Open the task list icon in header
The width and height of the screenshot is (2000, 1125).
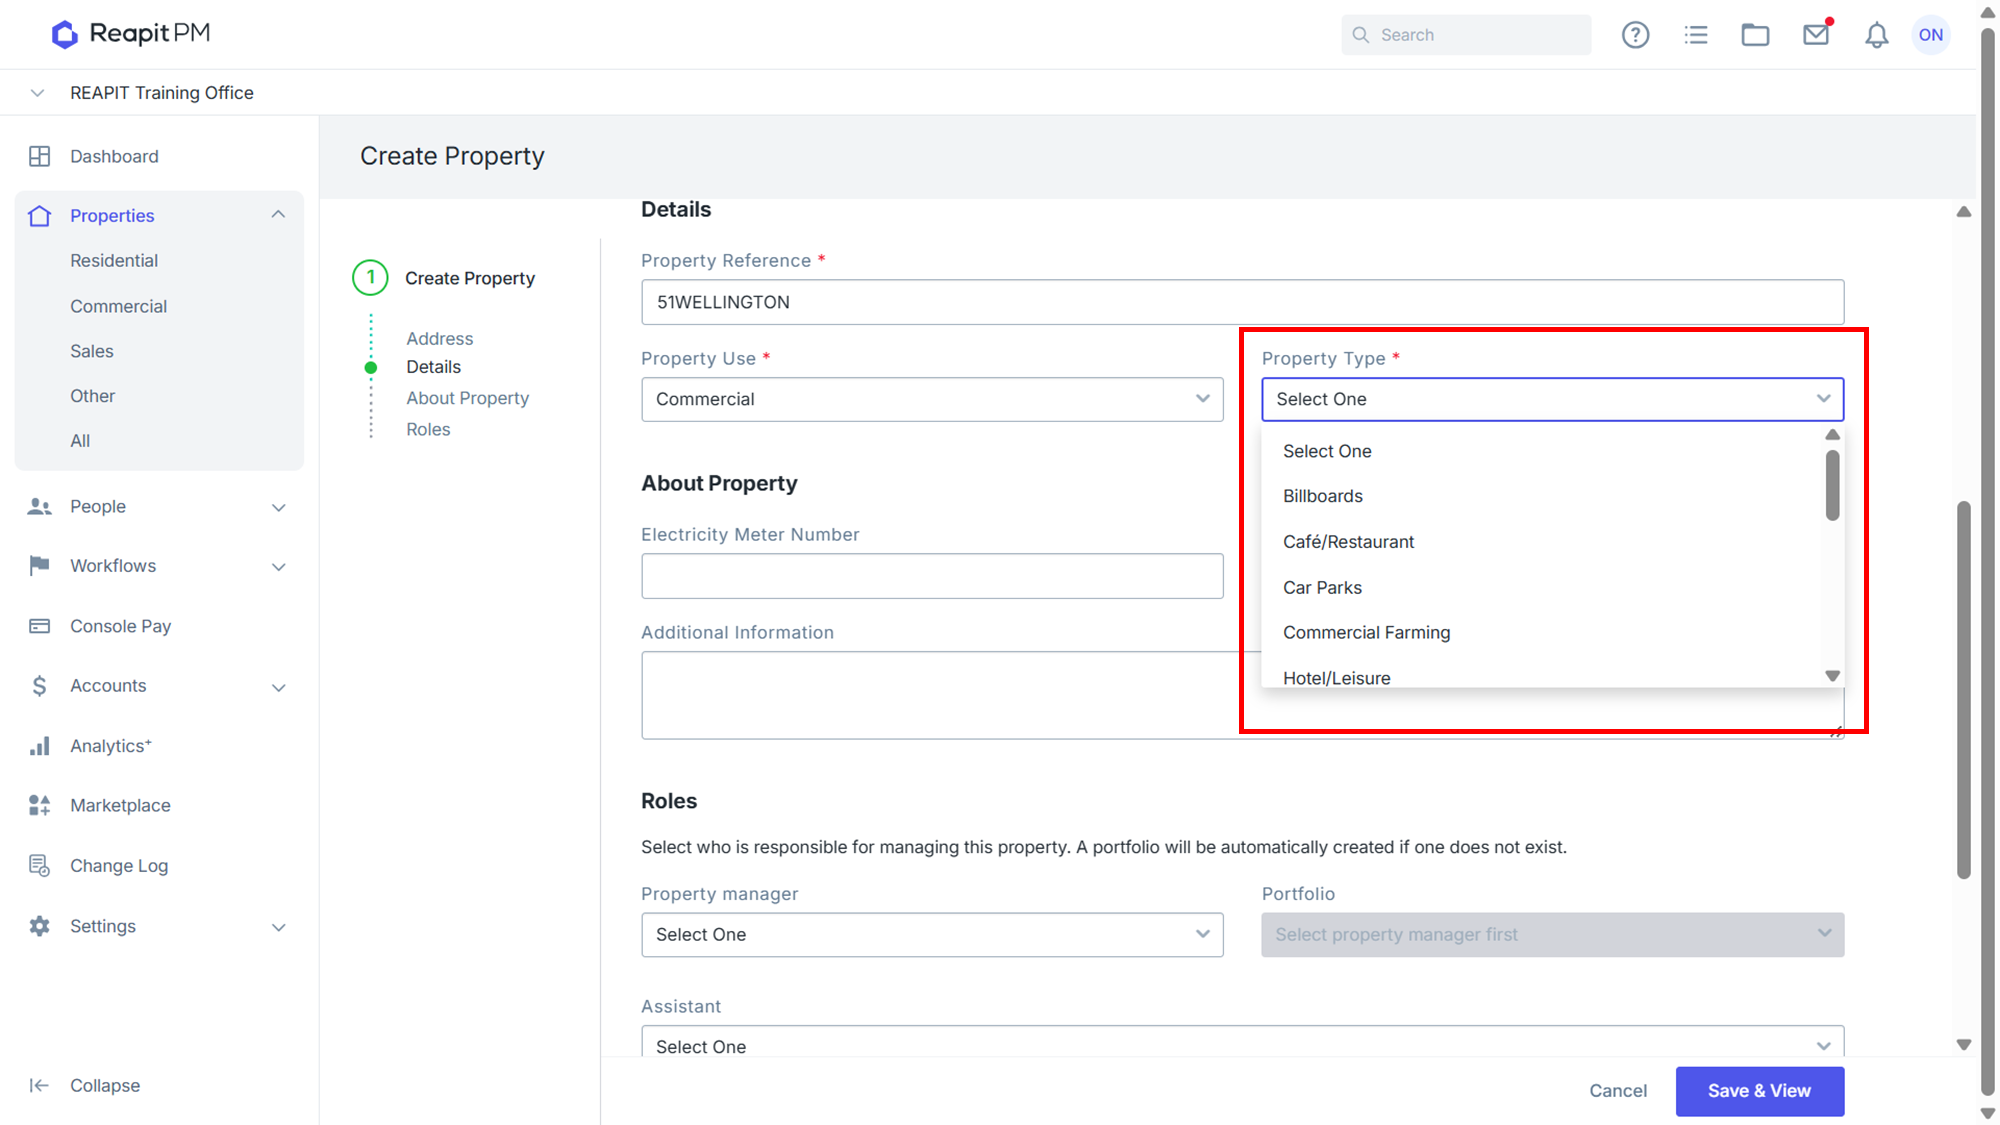(x=1696, y=35)
